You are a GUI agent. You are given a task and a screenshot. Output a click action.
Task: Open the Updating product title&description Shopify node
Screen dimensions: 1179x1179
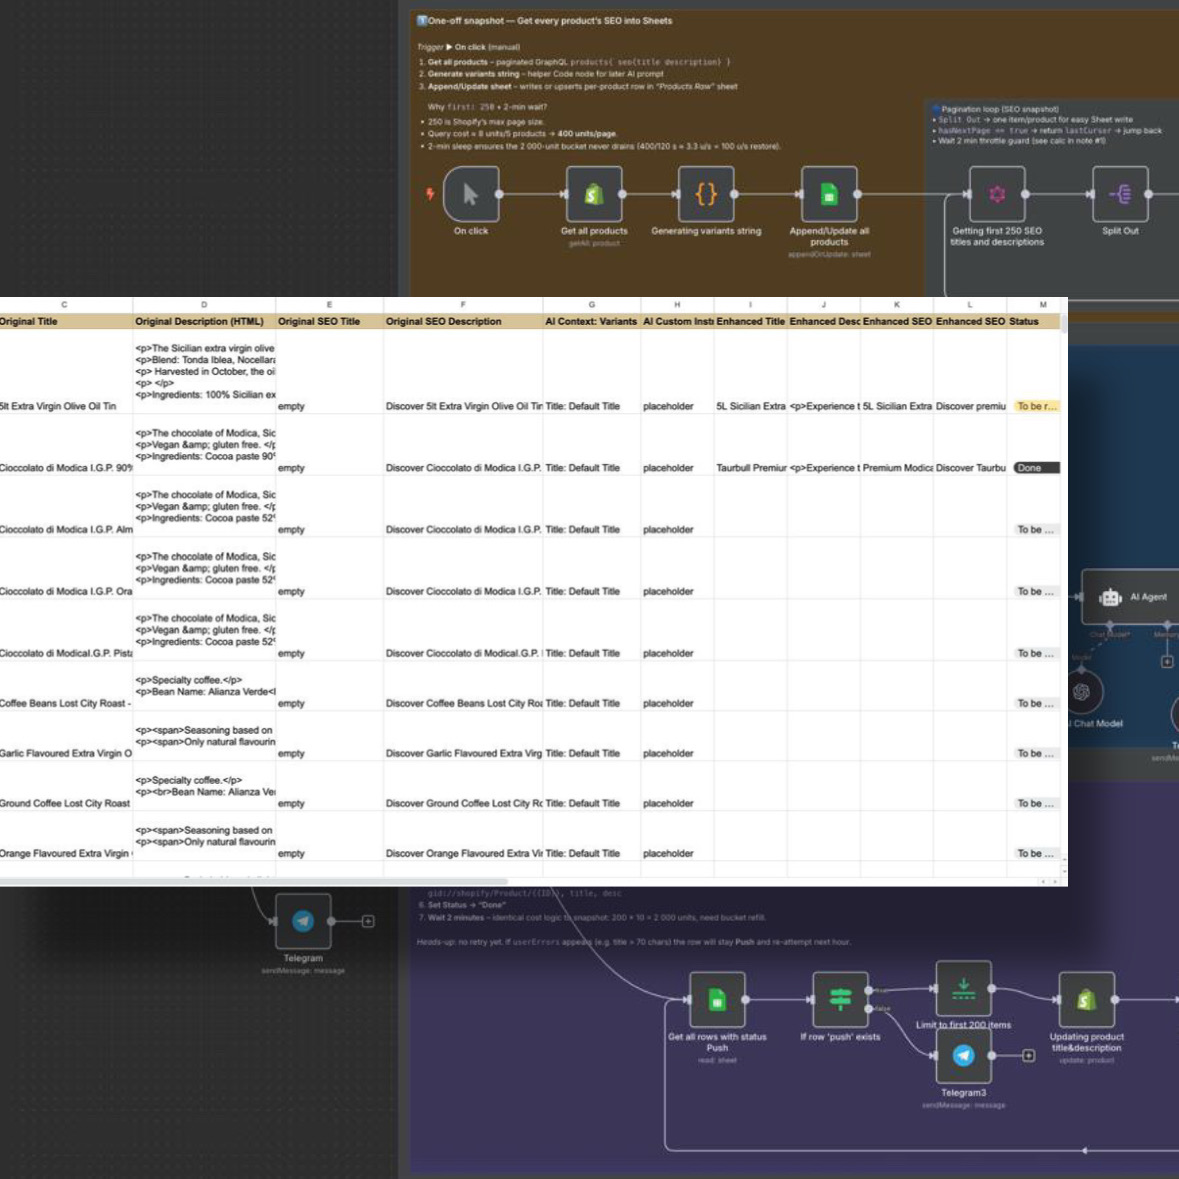pyautogui.click(x=1087, y=1000)
